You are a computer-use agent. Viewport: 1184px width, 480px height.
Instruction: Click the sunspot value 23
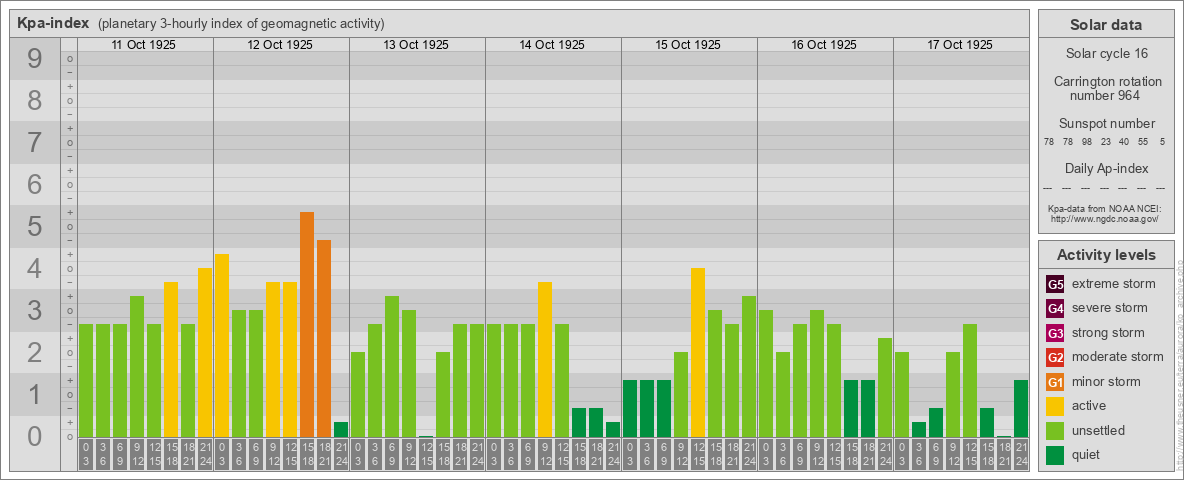tap(1105, 141)
